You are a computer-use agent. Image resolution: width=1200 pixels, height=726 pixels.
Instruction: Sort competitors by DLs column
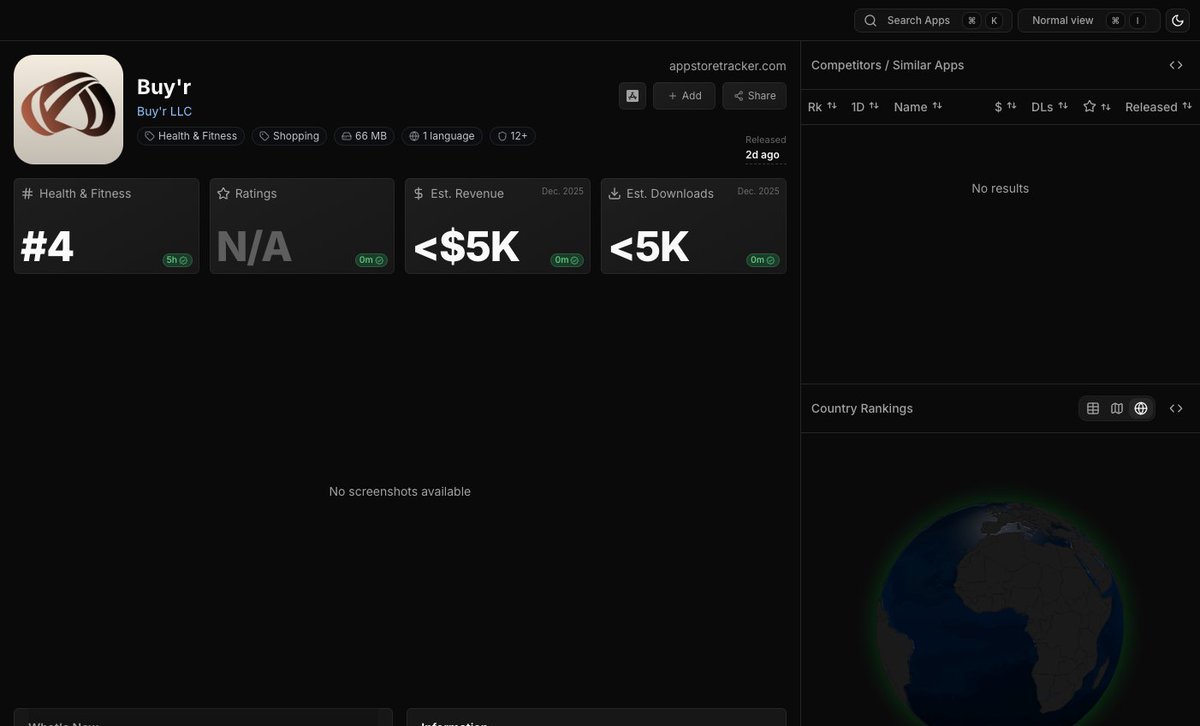(1050, 107)
